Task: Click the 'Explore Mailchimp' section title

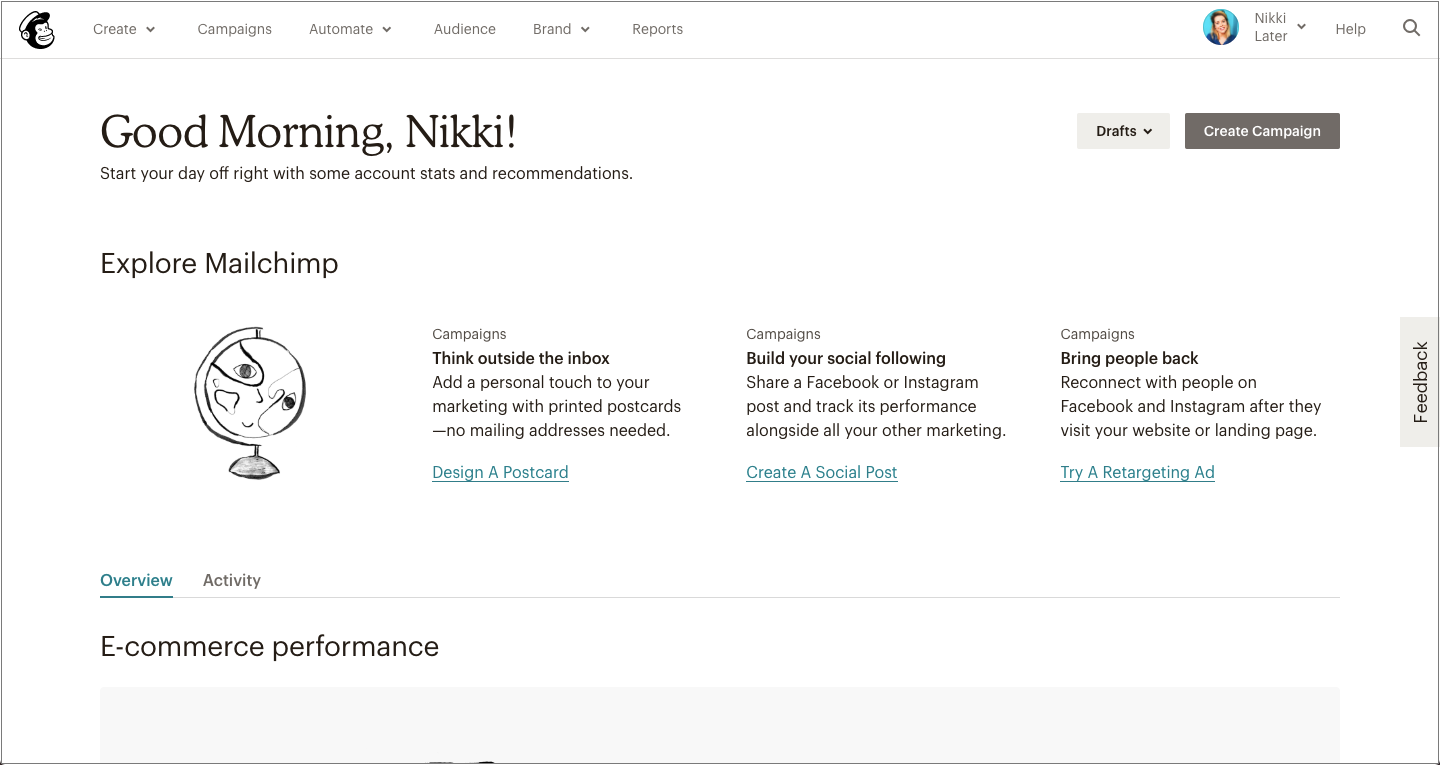Action: click(219, 263)
